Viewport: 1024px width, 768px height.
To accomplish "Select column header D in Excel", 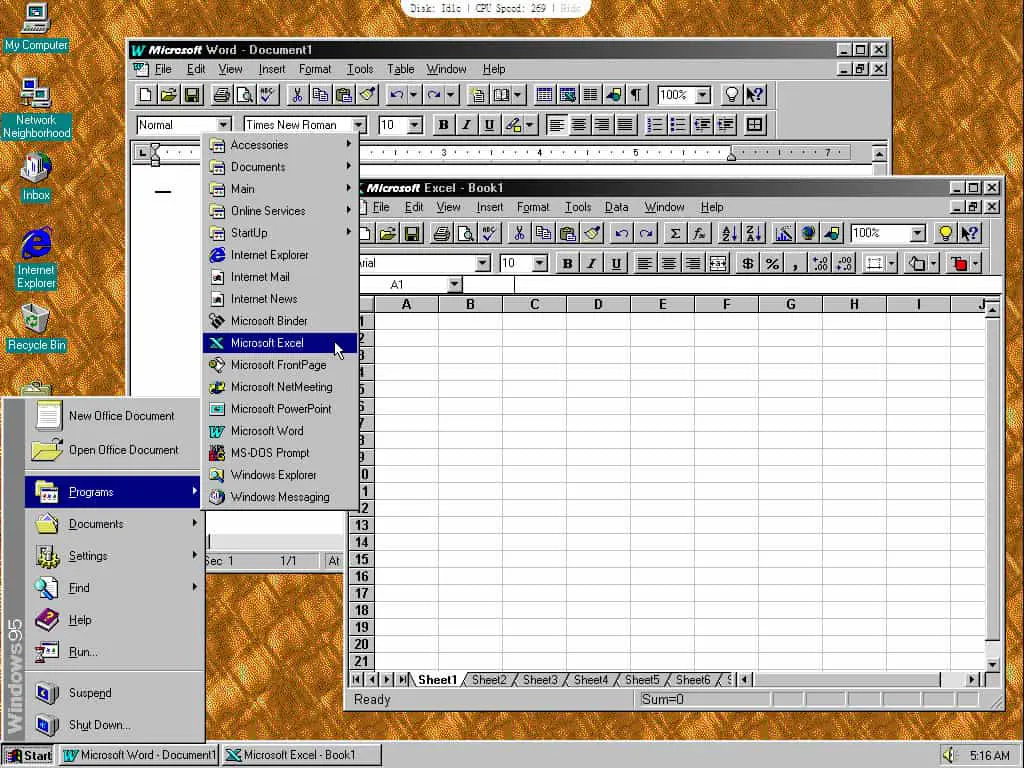I will pyautogui.click(x=598, y=304).
